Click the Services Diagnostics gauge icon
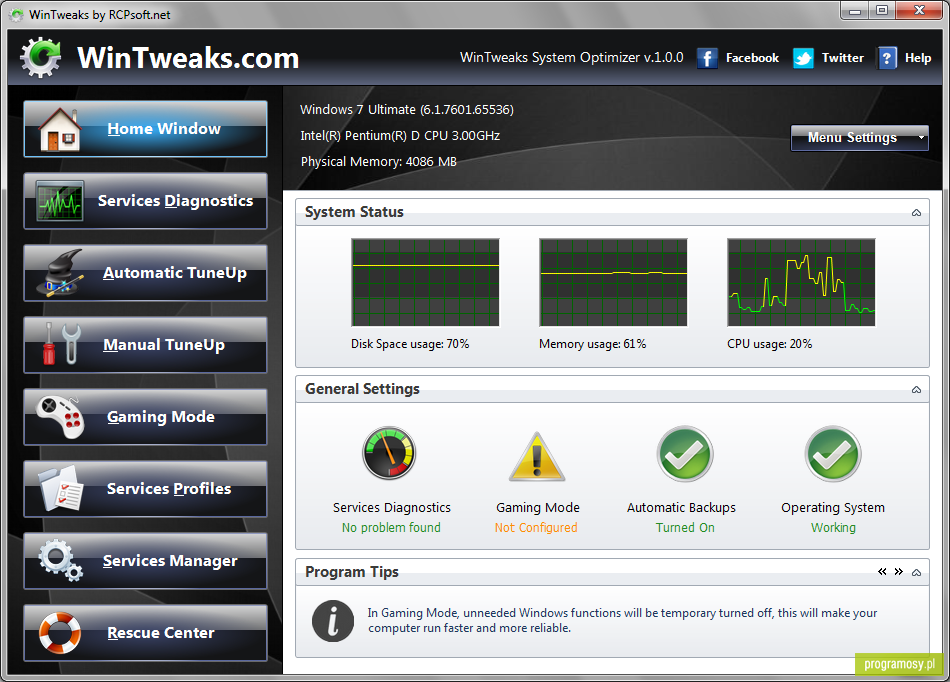The height and width of the screenshot is (682, 950). click(389, 453)
